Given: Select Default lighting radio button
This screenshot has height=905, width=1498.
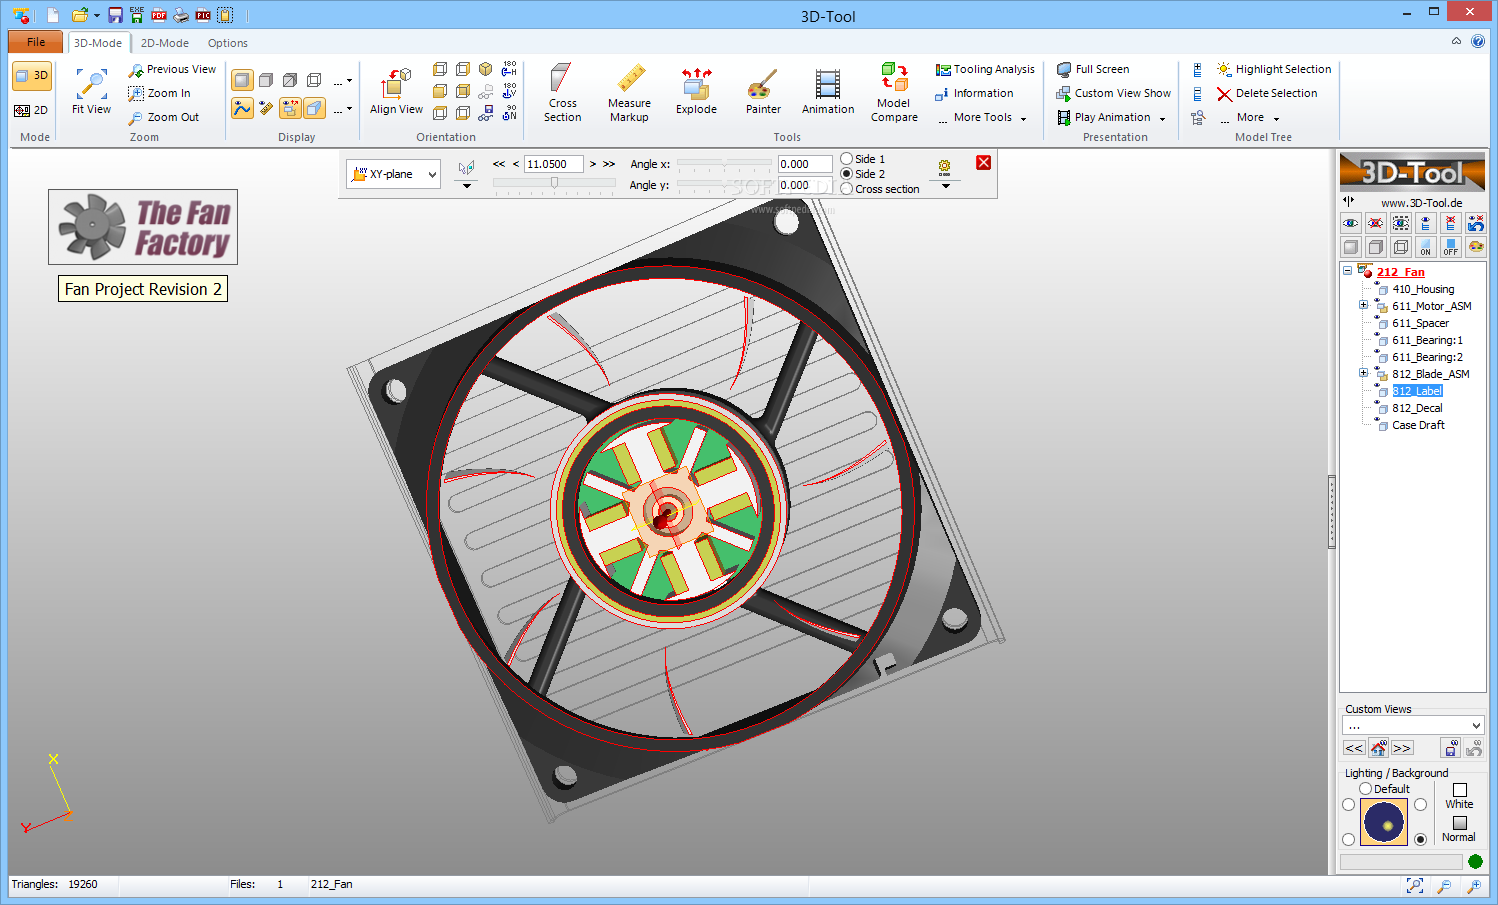Looking at the screenshot, I should pyautogui.click(x=1365, y=789).
